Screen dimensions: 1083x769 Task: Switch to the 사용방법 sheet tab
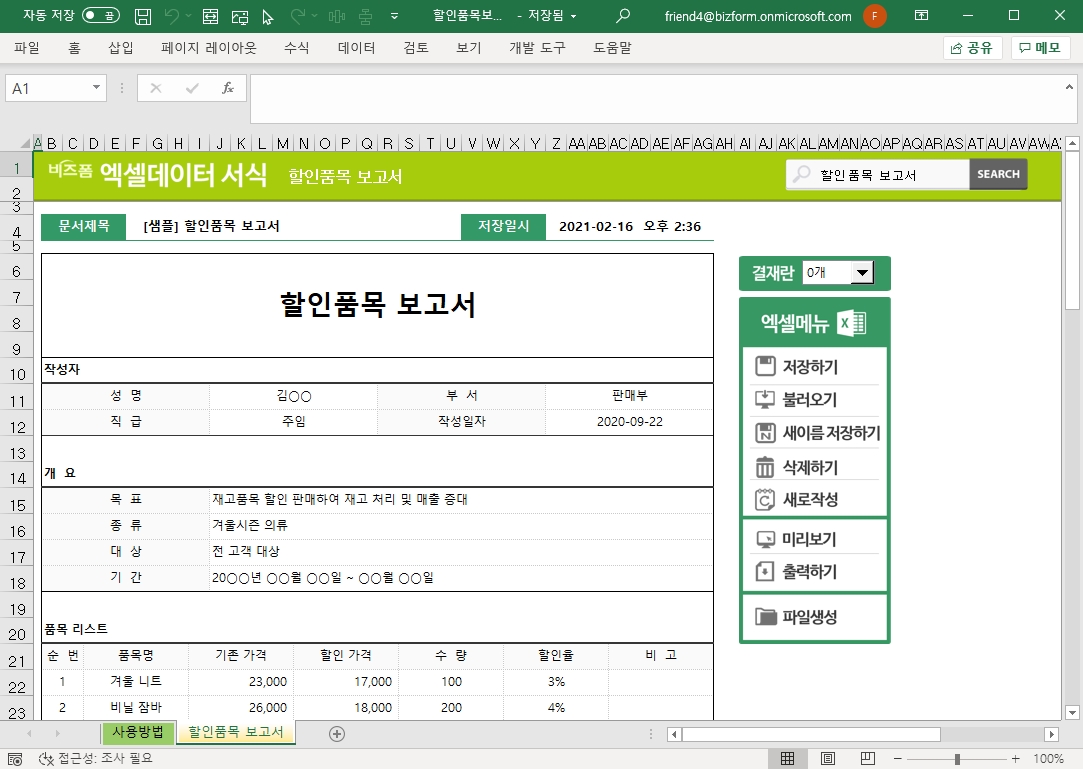(x=138, y=732)
